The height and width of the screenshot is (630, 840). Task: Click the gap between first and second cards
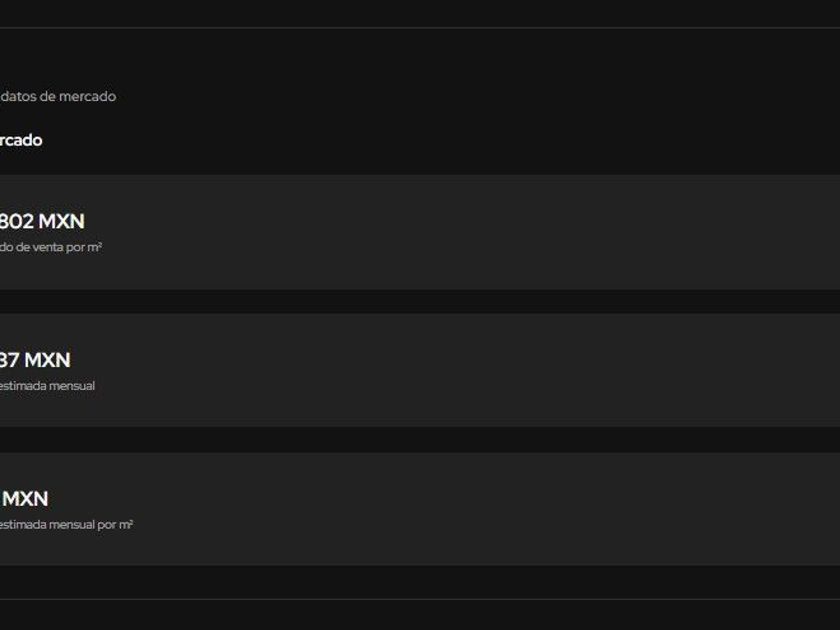coord(420,302)
